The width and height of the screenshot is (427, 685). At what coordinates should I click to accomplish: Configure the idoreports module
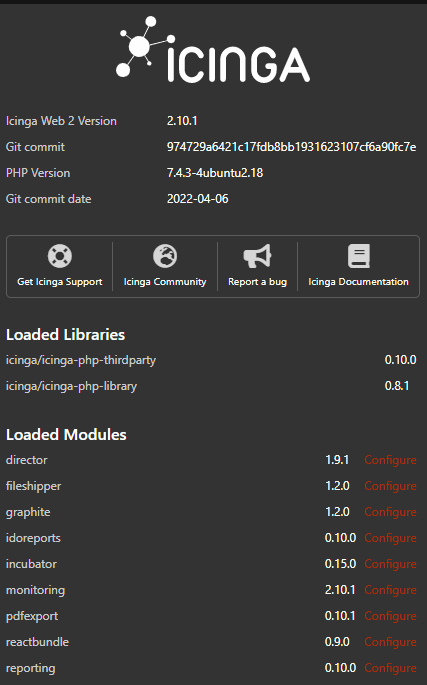pyautogui.click(x=390, y=538)
